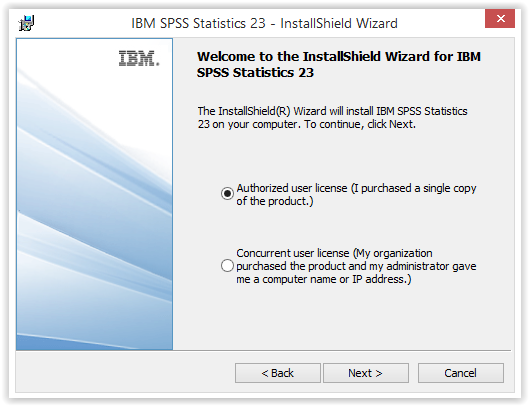
Task: Click the 'Welcome to the InstallShield Wizard' heading
Action: click(339, 64)
